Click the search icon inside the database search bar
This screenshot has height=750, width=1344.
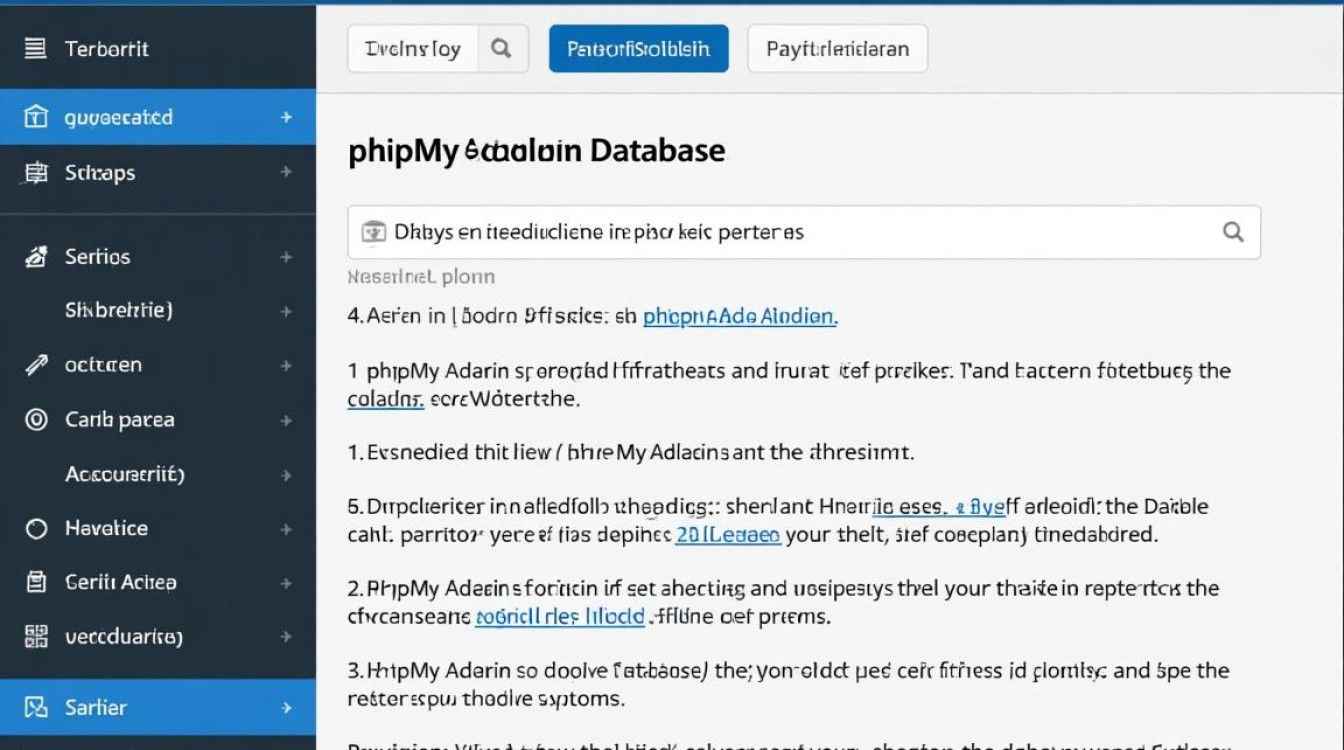pyautogui.click(x=1231, y=231)
